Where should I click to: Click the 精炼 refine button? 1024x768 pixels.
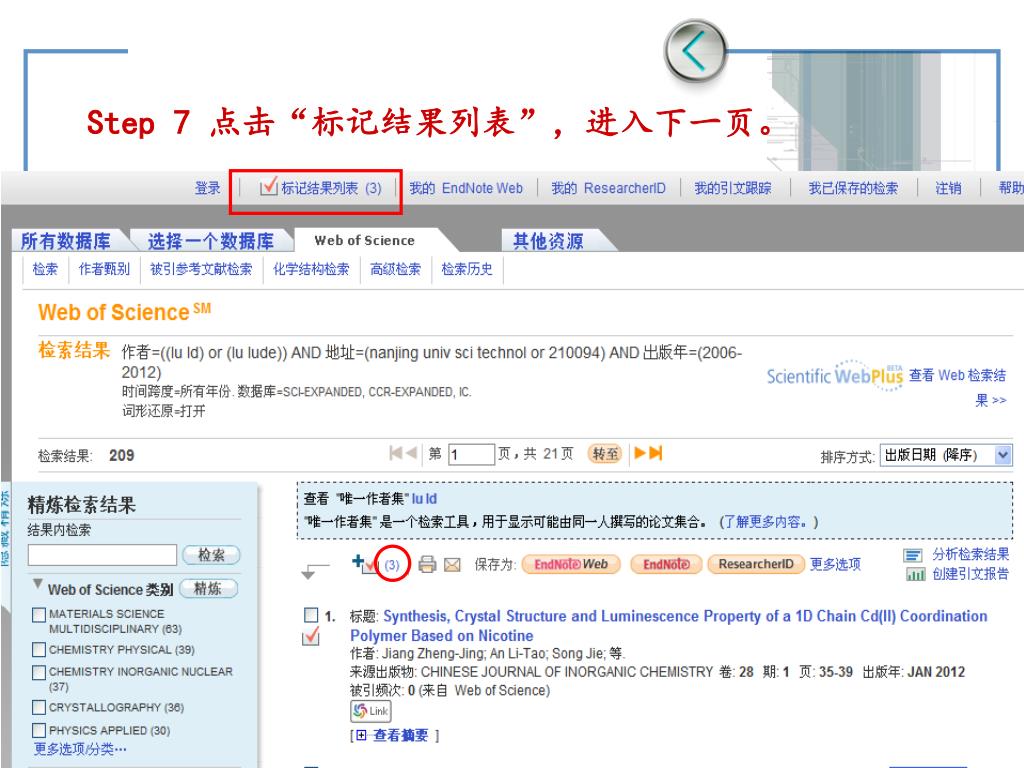(x=208, y=588)
